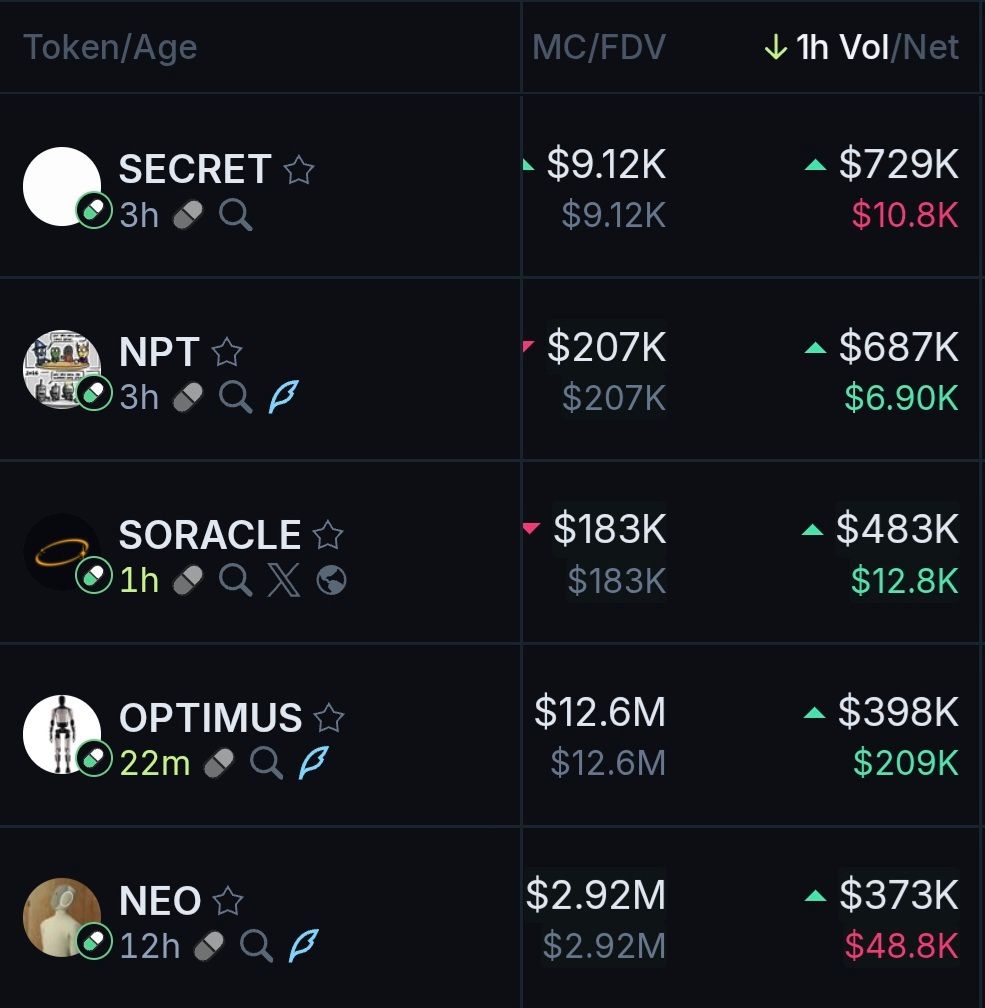Click the pill icon next to OPTIMUS age
Viewport: 985px width, 1008px height.
[218, 763]
